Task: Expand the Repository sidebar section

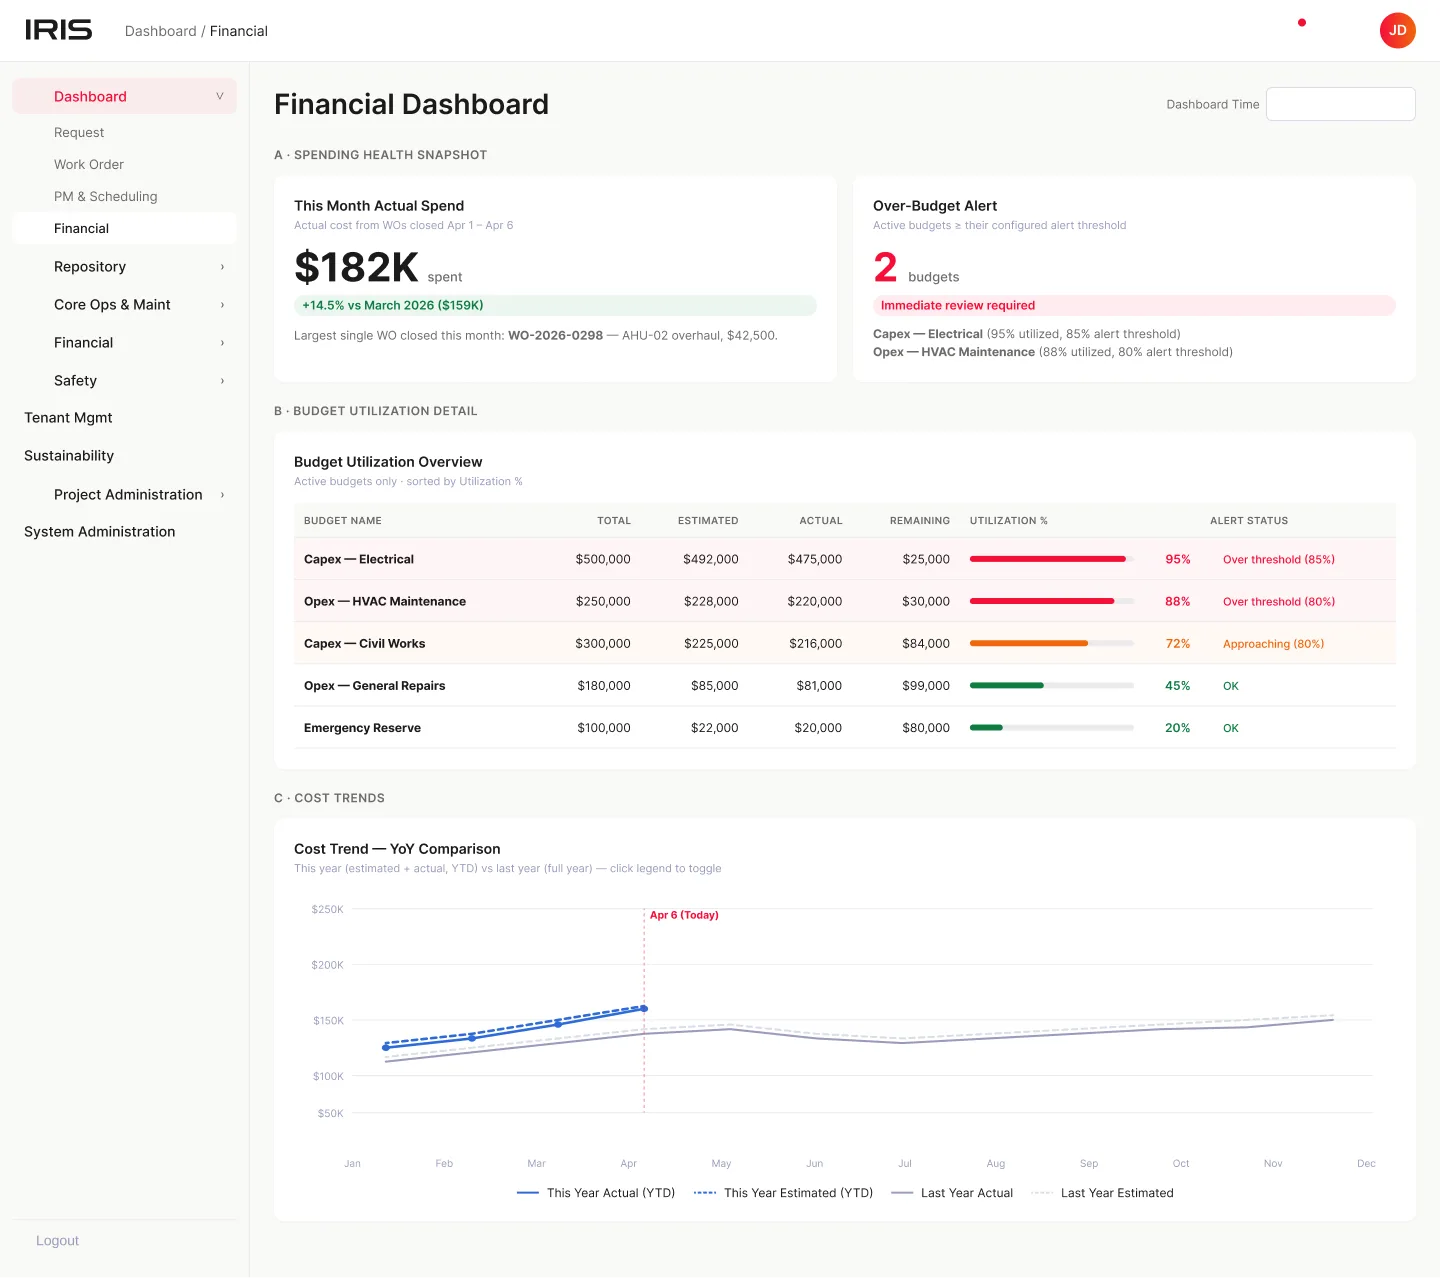Action: pos(124,266)
